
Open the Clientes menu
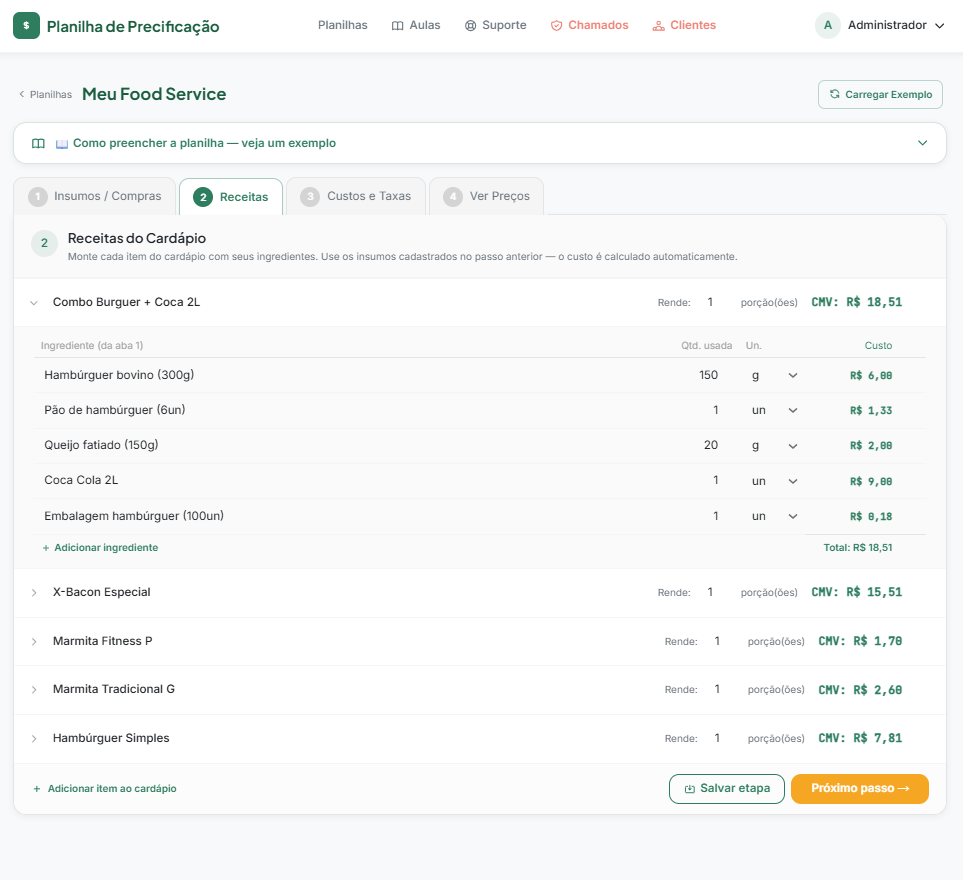684,25
